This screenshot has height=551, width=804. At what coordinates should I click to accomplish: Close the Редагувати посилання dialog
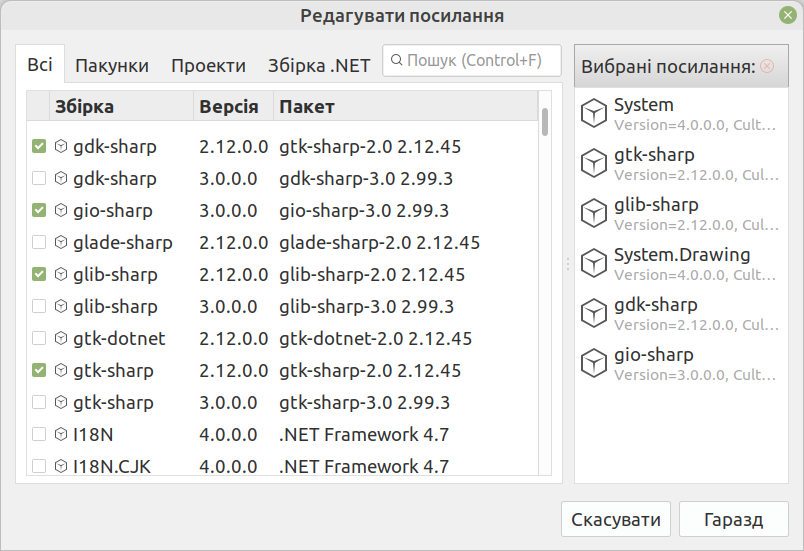pyautogui.click(x=788, y=15)
